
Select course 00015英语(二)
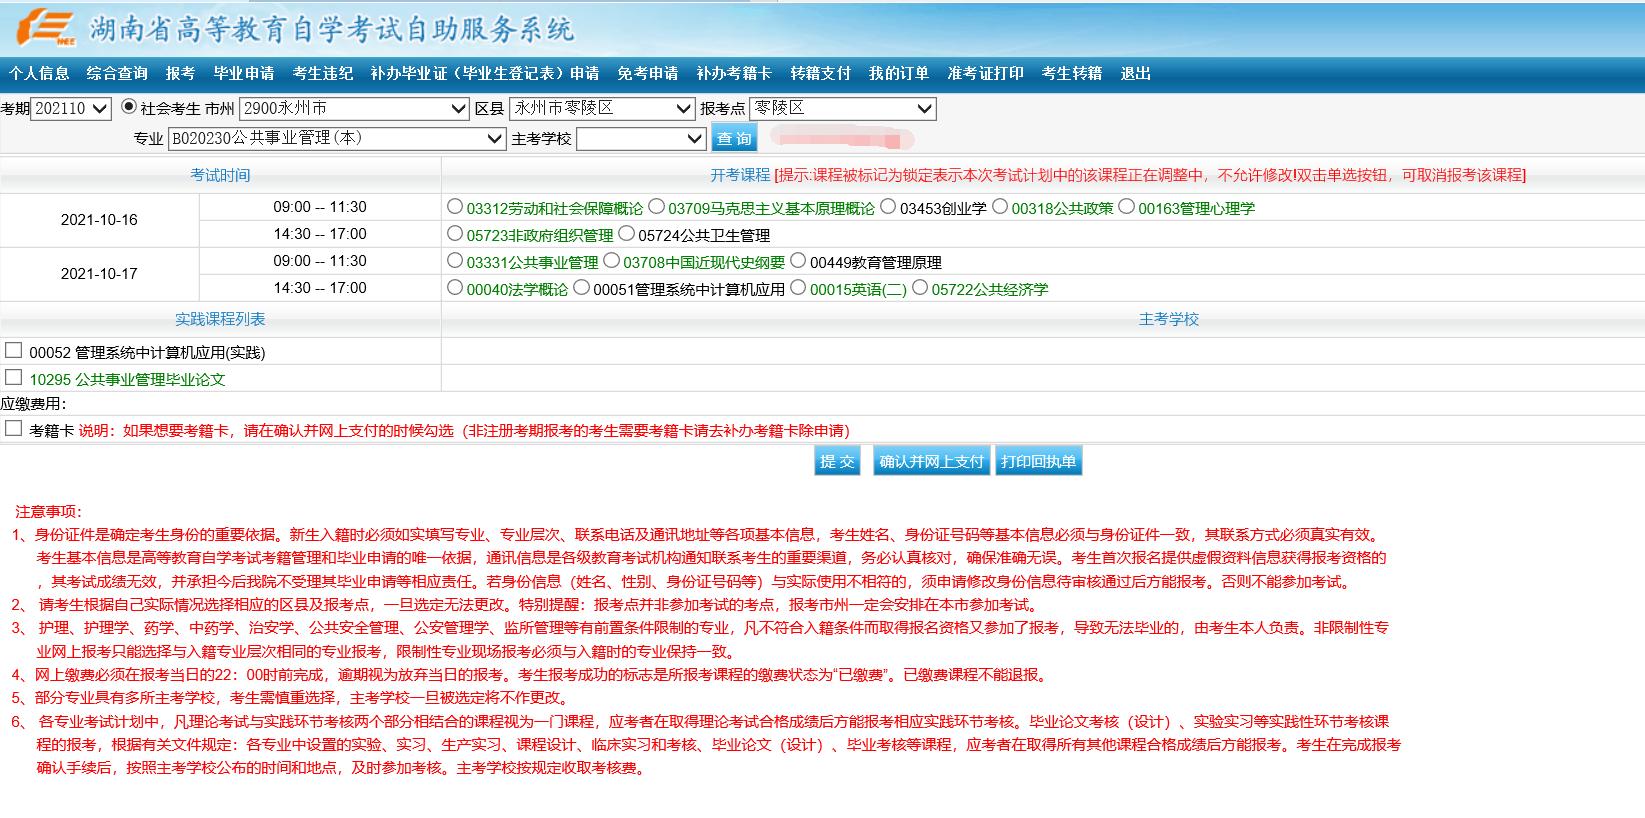[x=798, y=287]
